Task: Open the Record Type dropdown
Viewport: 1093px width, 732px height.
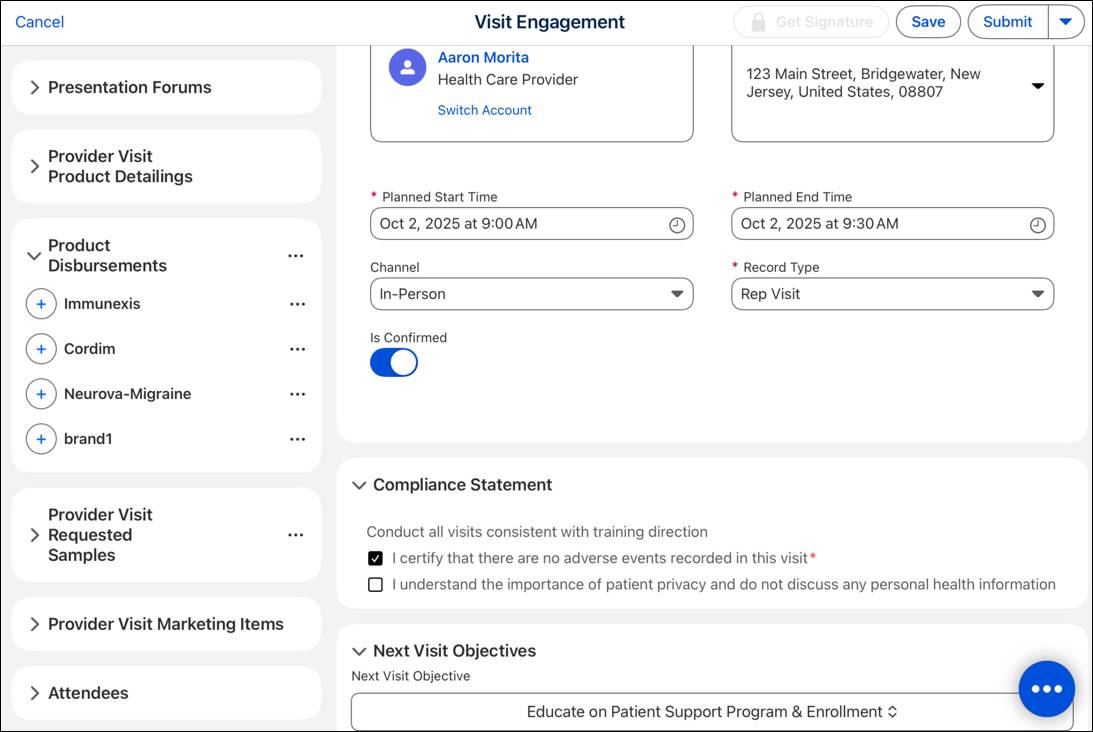Action: (x=892, y=294)
